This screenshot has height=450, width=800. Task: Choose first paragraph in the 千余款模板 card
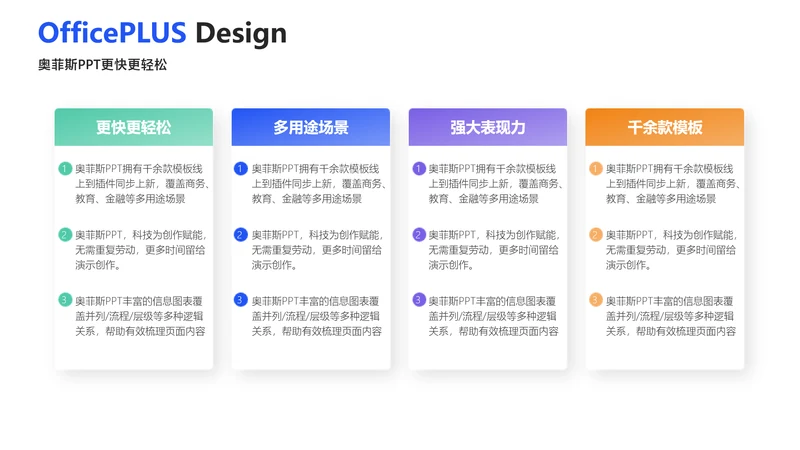pos(673,184)
